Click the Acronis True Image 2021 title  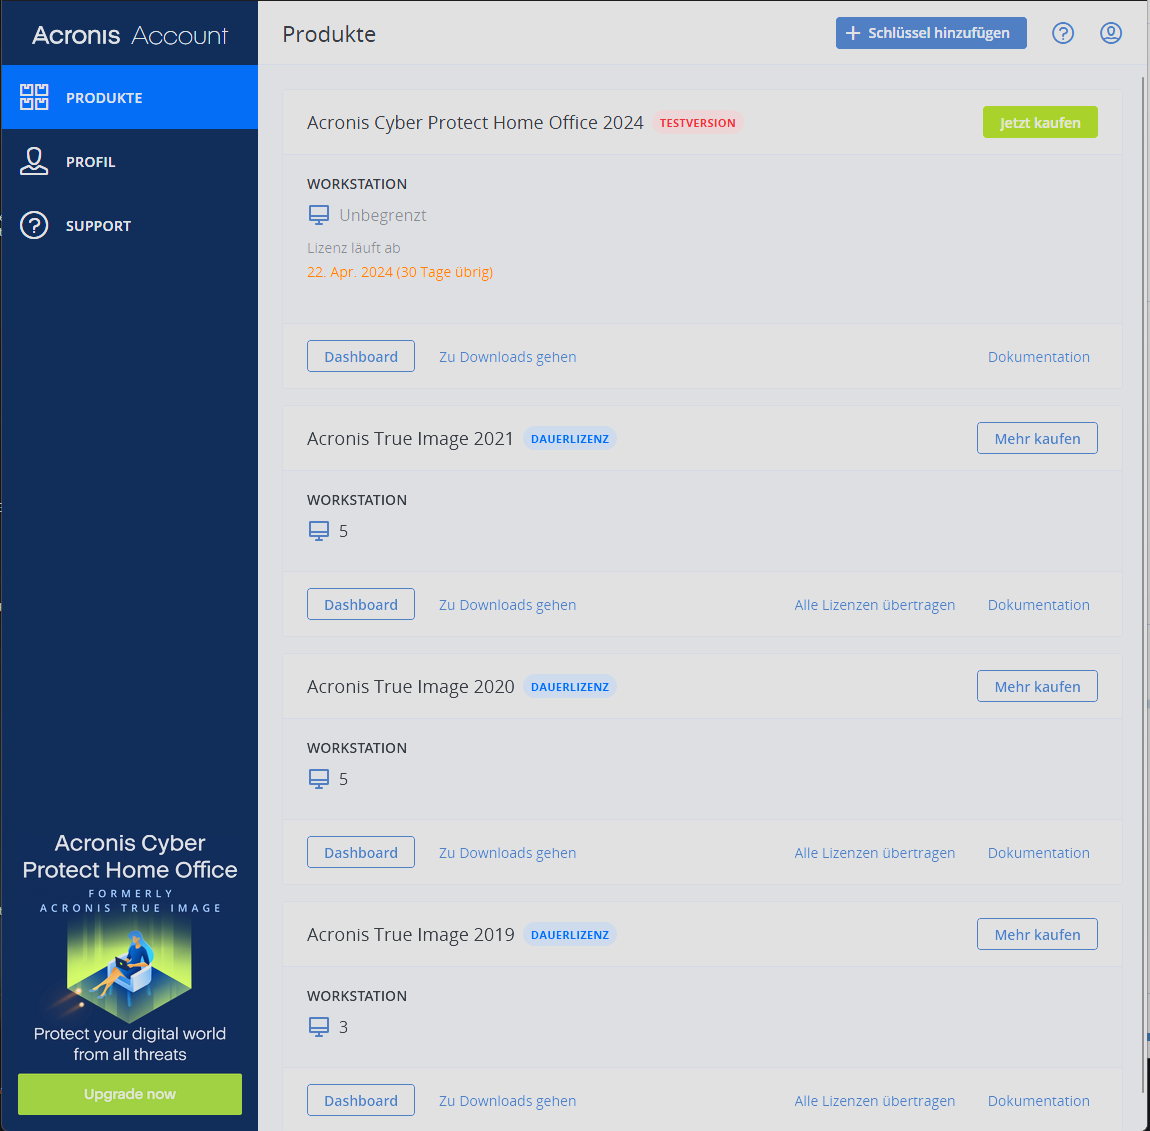[x=410, y=439]
